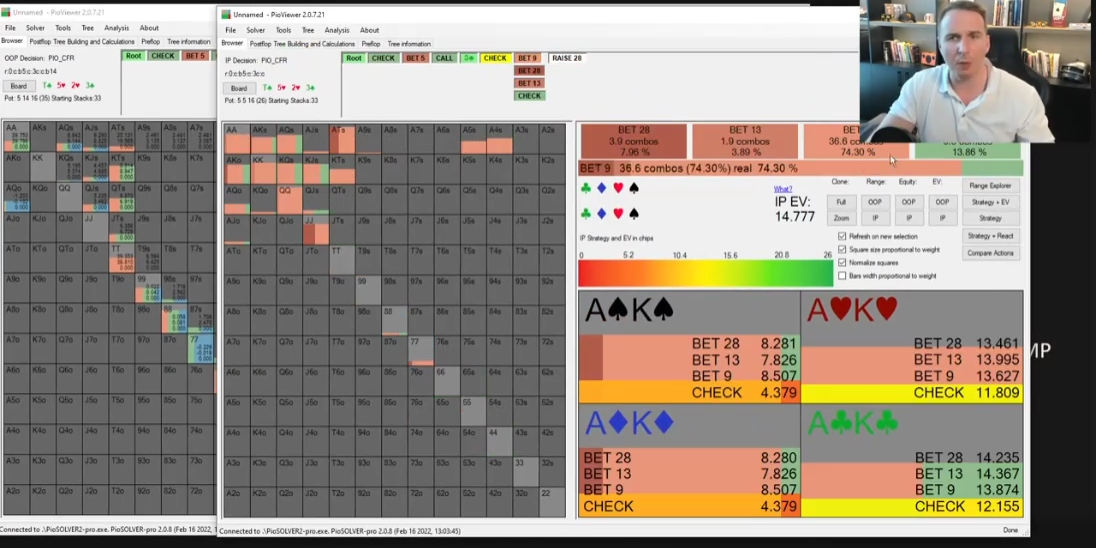This screenshot has width=1096, height=548.
Task: Select green CHECK option below BET 13
Action: click(x=528, y=96)
